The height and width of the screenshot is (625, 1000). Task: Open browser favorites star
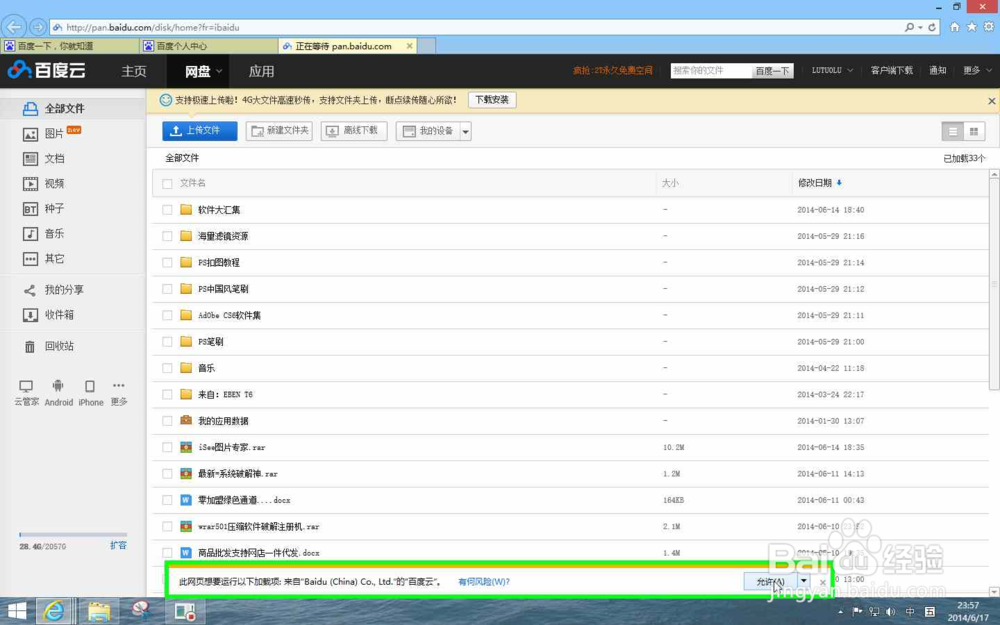point(971,27)
